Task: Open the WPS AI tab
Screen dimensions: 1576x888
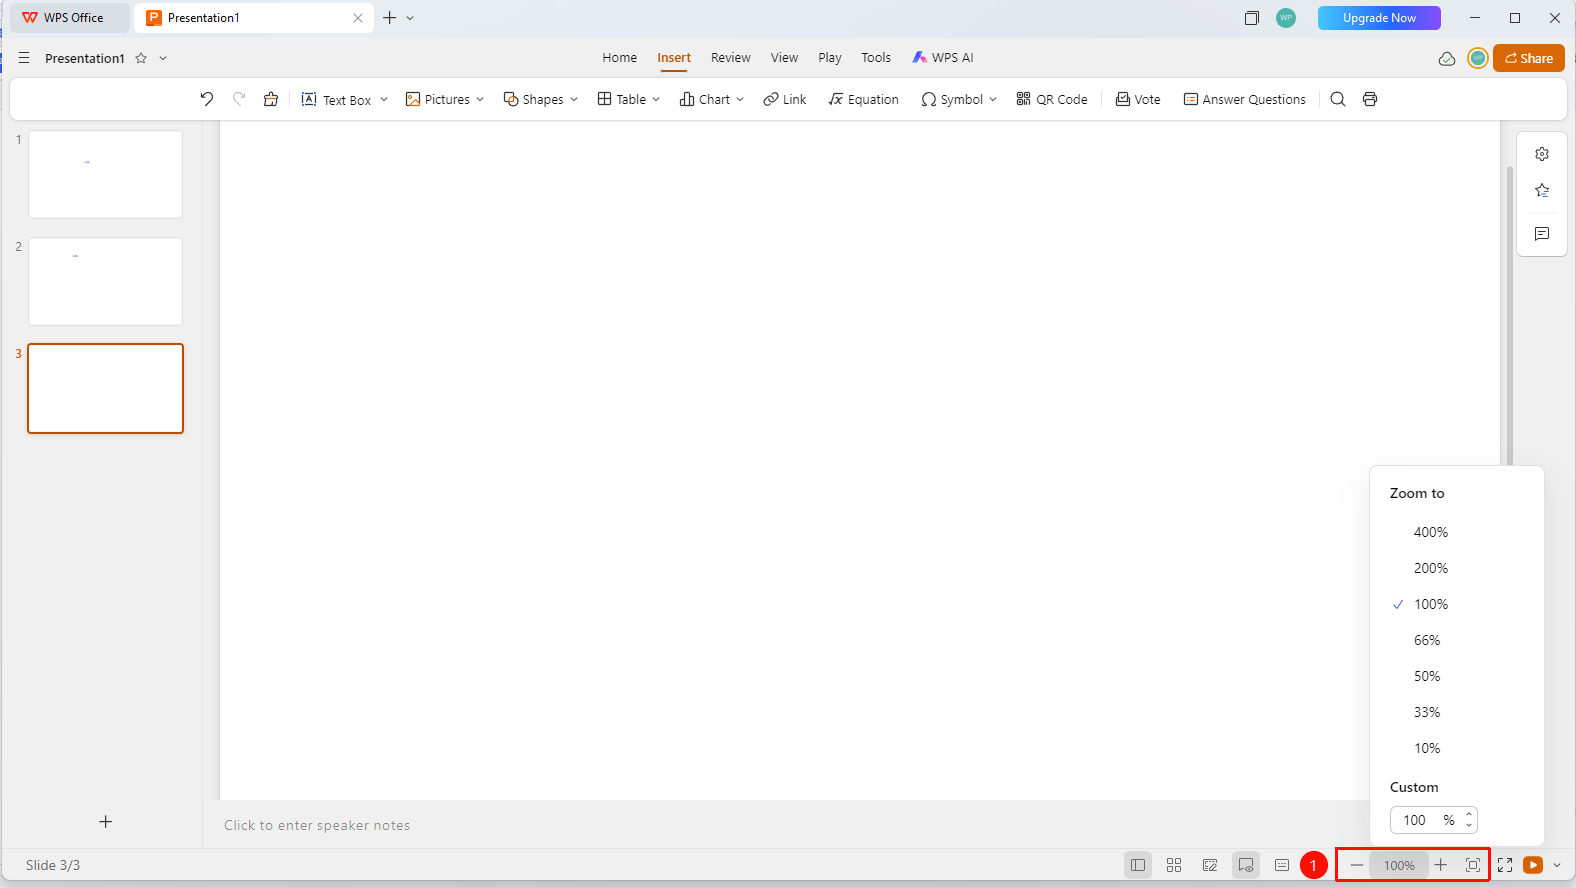Action: (x=943, y=58)
